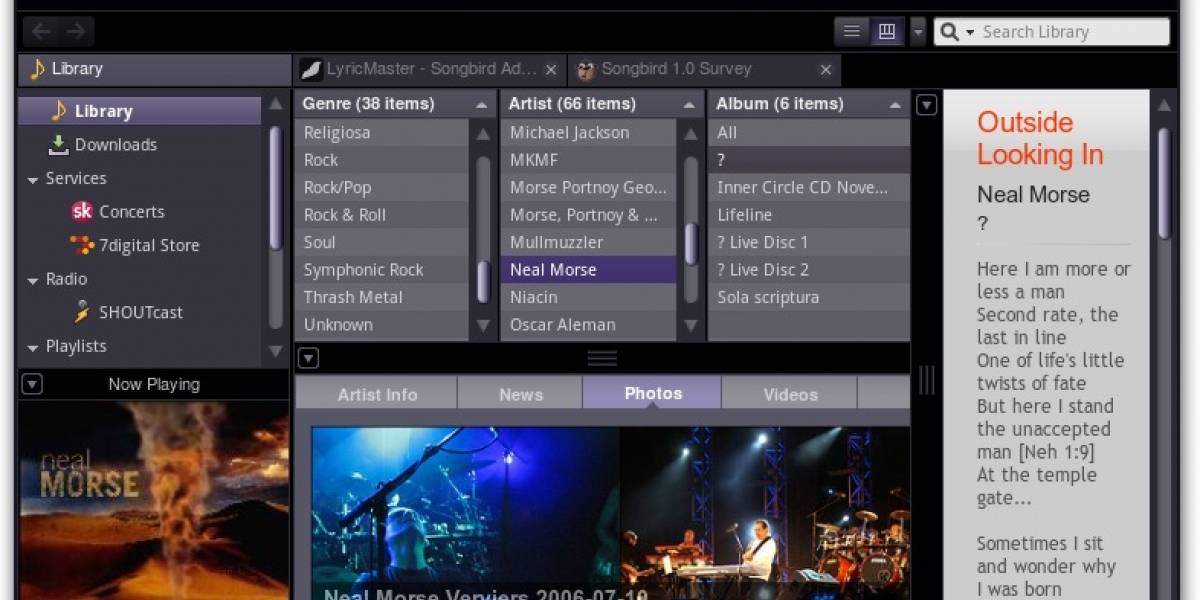Toggle the Now Playing pane dropdown
Viewport: 1200px width, 600px height.
point(32,384)
